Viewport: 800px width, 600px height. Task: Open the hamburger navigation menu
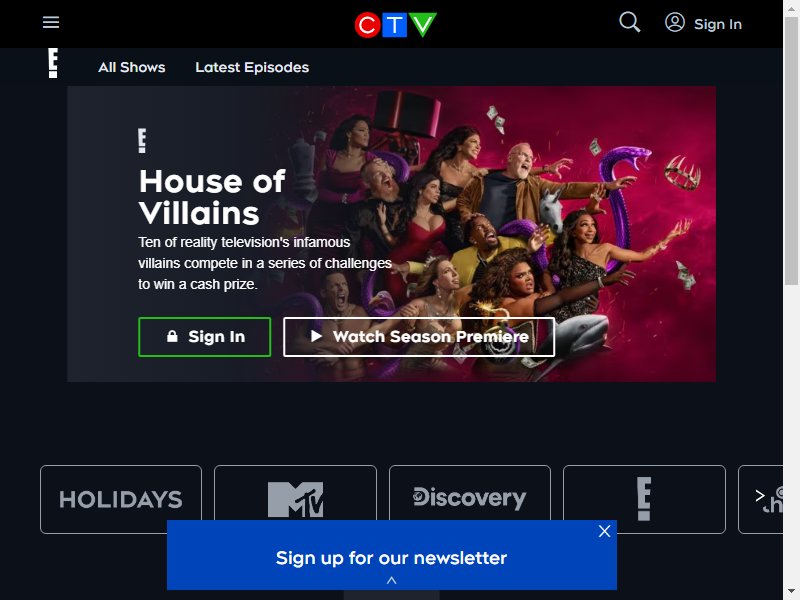51,22
